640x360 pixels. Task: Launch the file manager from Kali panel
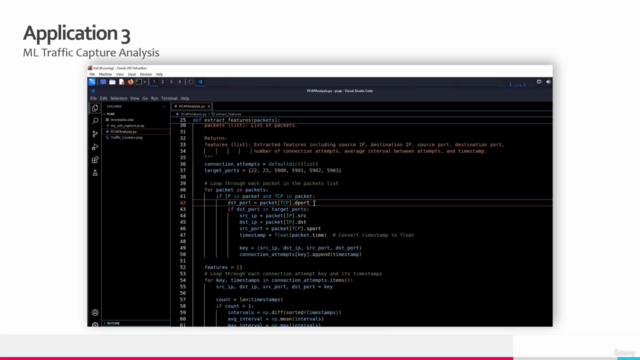pyautogui.click(x=112, y=82)
